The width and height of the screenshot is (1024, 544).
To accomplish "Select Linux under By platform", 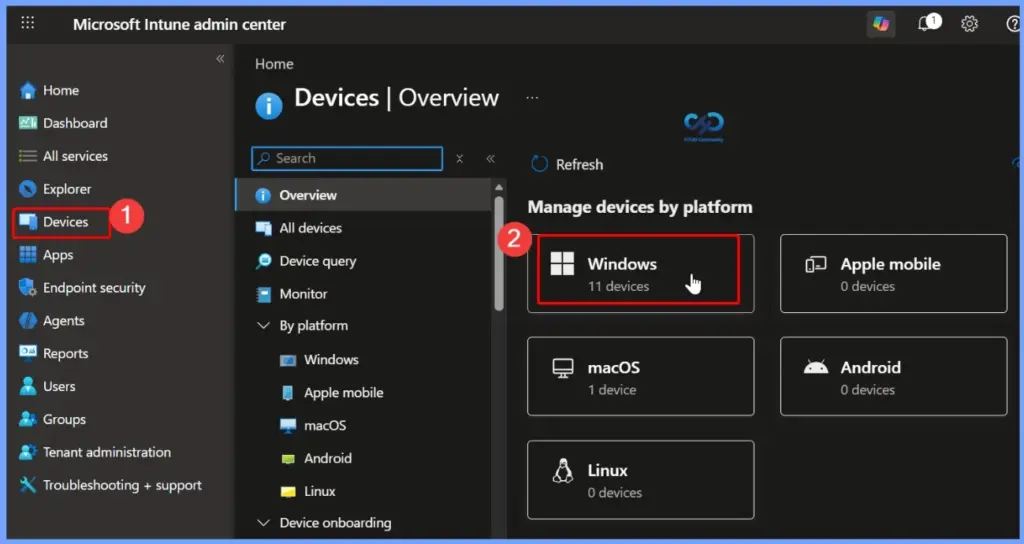I will [x=319, y=491].
